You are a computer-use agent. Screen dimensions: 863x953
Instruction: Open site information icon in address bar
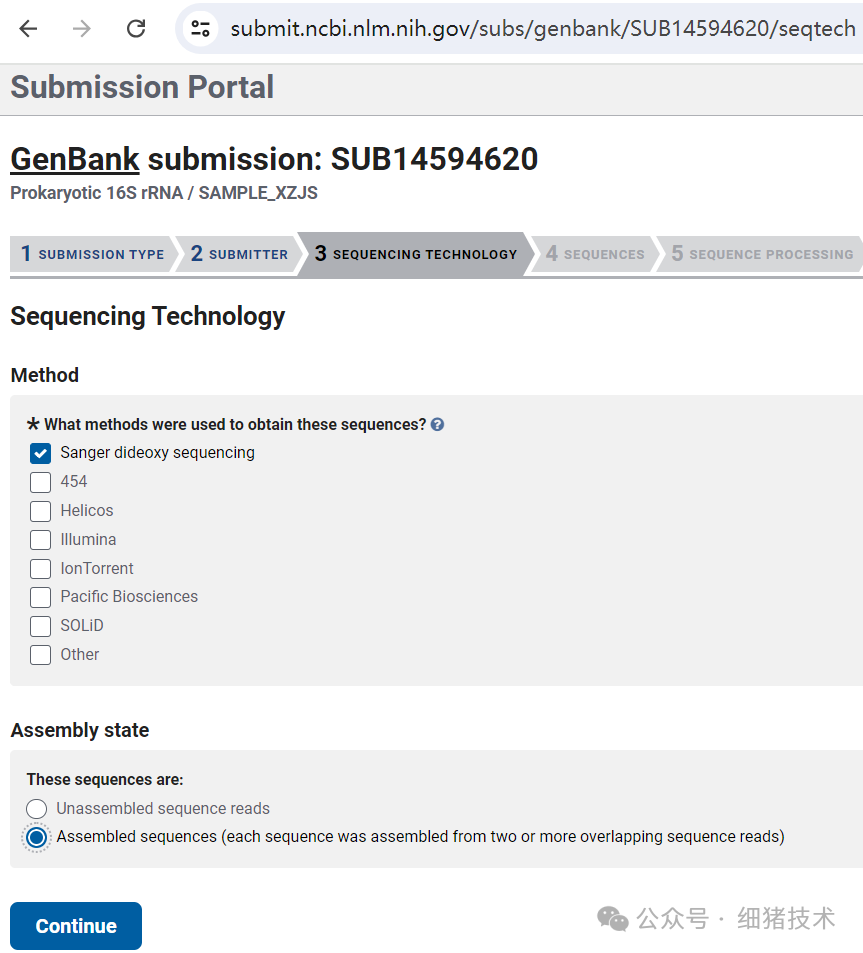[x=201, y=29]
